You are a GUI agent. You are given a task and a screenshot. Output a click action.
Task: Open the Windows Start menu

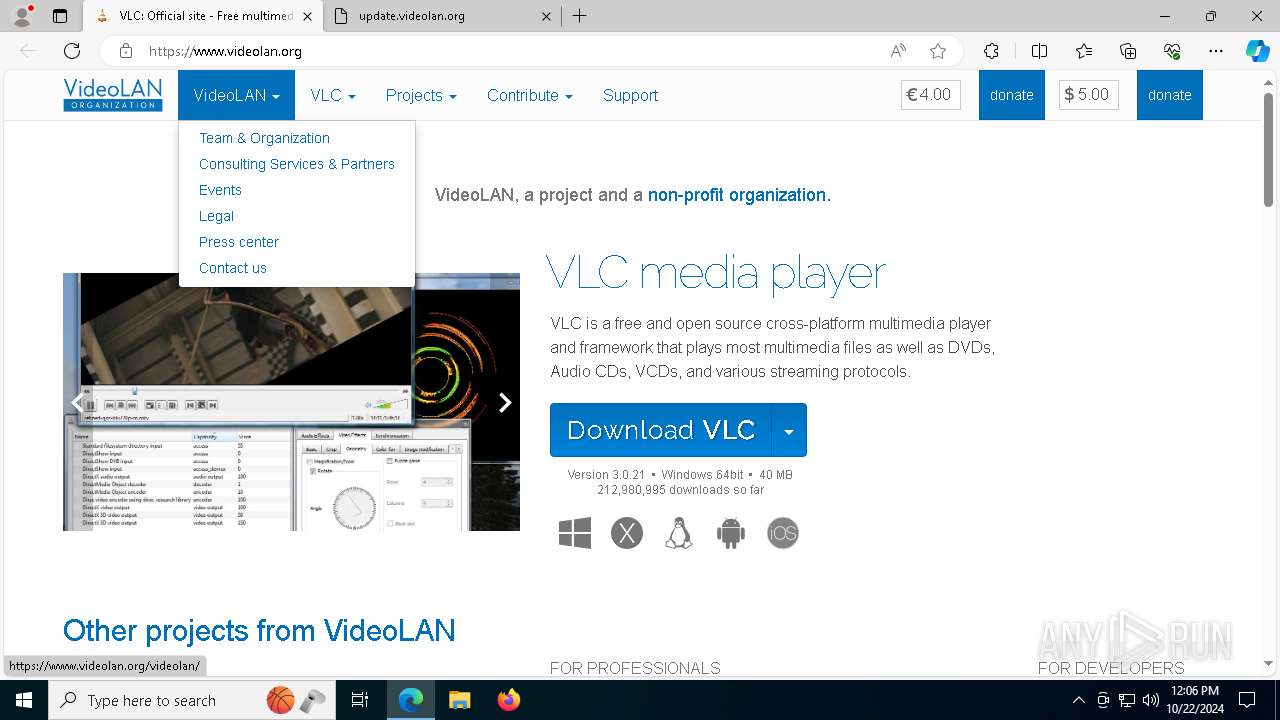[24, 700]
